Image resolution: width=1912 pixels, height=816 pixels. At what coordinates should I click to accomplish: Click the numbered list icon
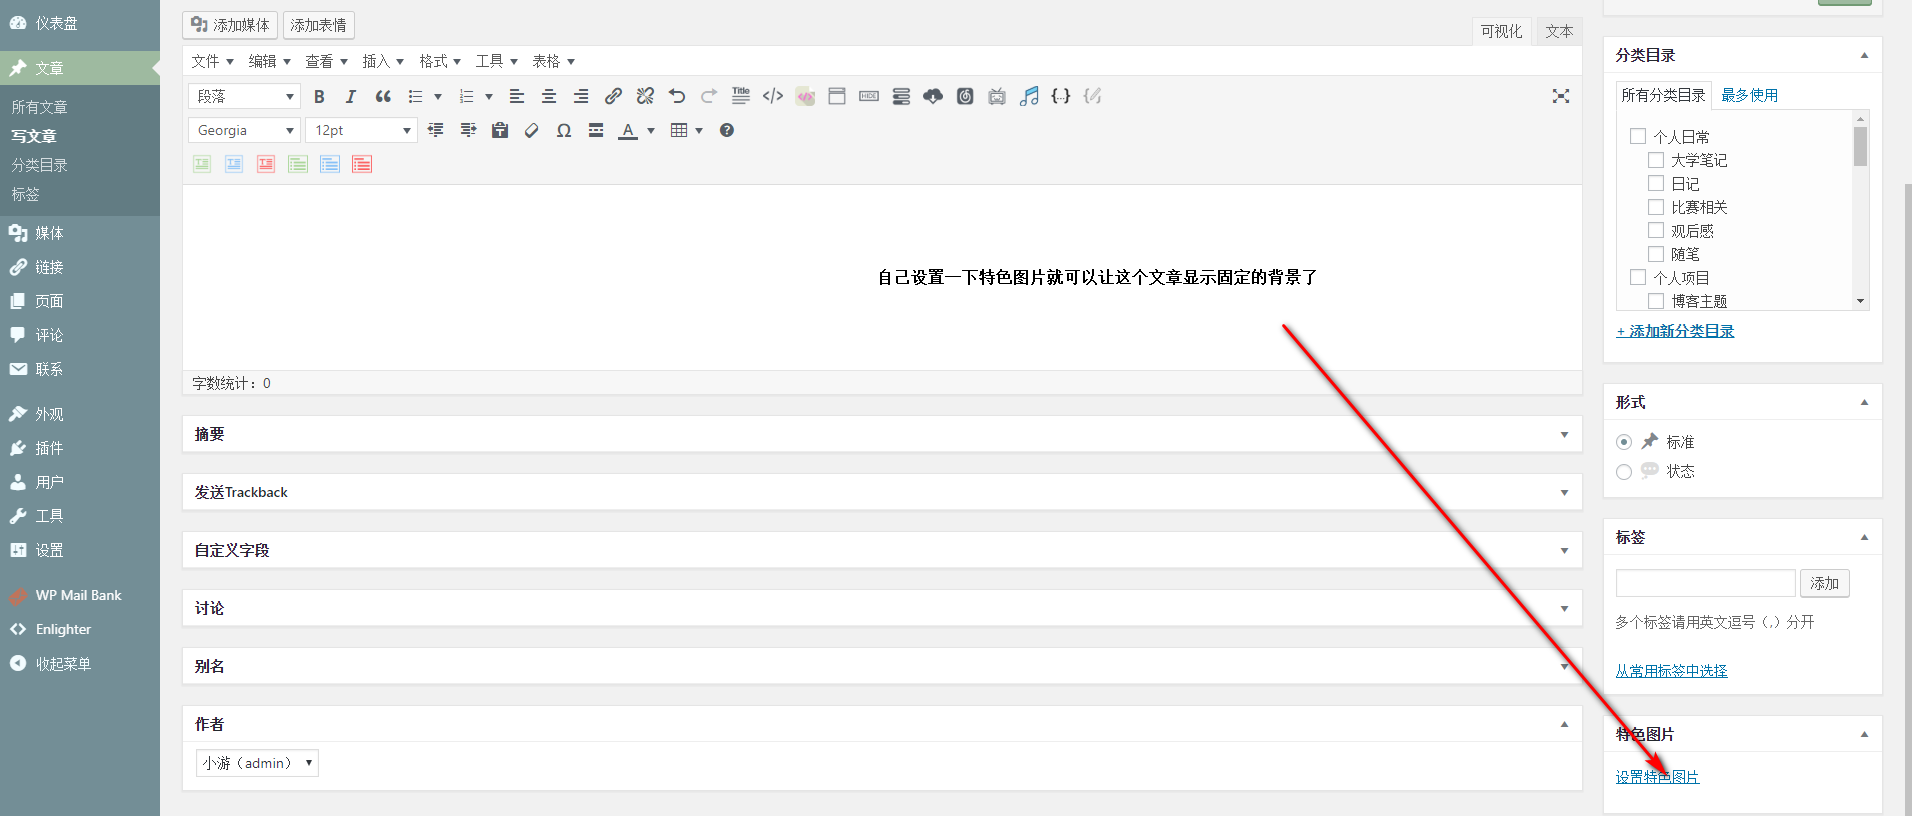466,96
